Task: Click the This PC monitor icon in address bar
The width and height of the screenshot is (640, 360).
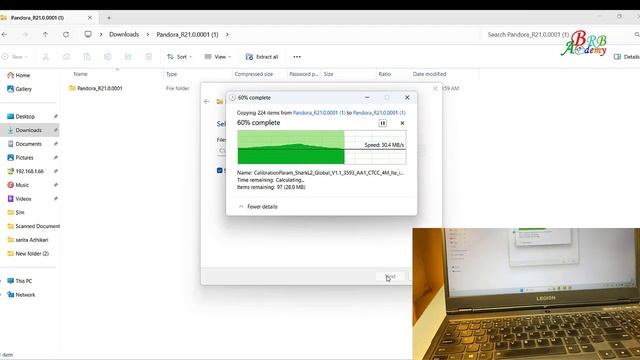Action: click(x=88, y=34)
